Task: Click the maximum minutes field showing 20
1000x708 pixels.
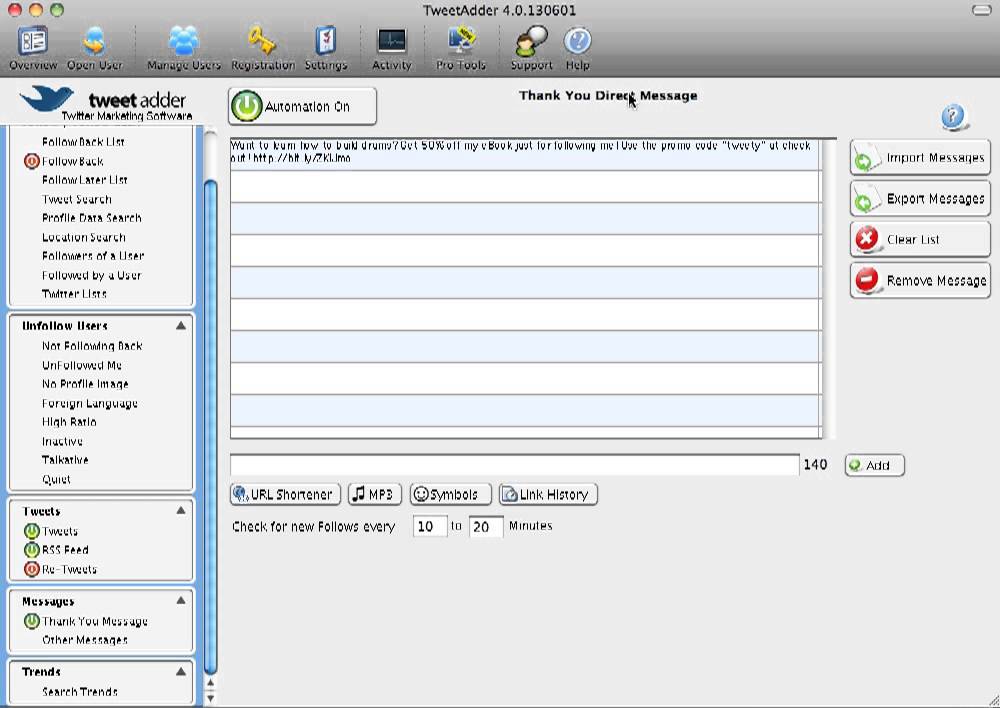Action: pos(486,527)
